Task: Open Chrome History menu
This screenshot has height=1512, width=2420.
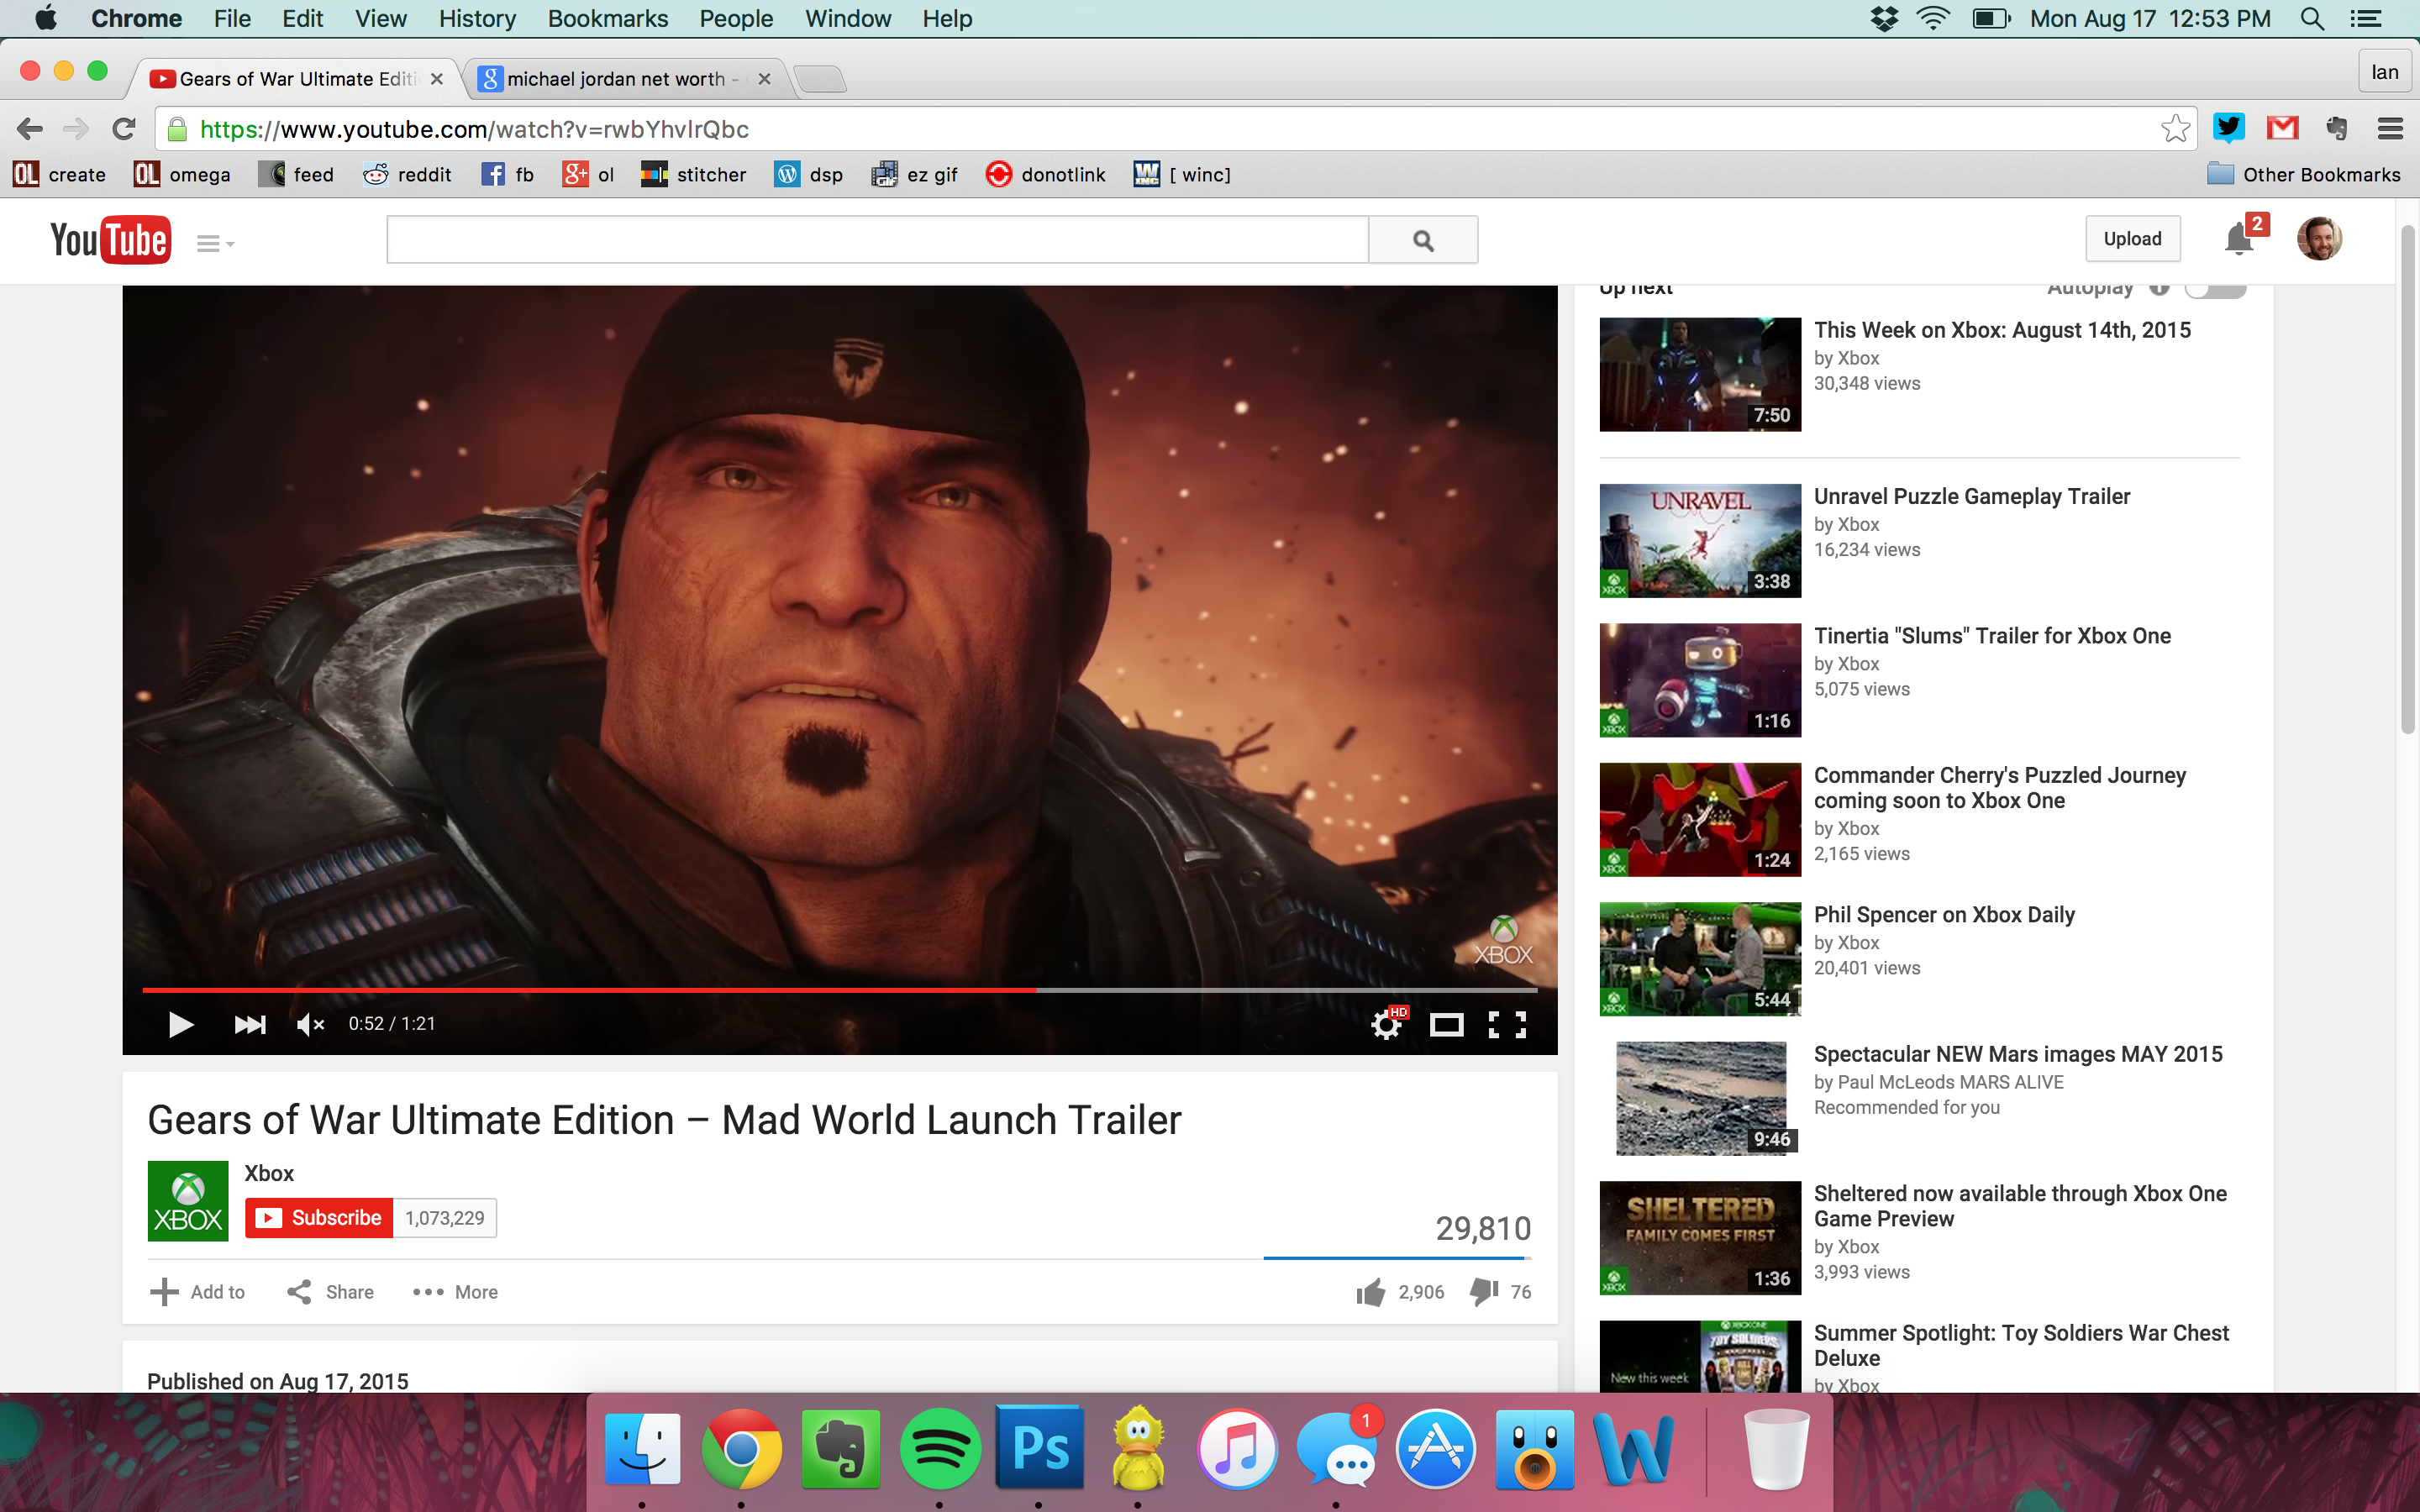Action: (477, 19)
